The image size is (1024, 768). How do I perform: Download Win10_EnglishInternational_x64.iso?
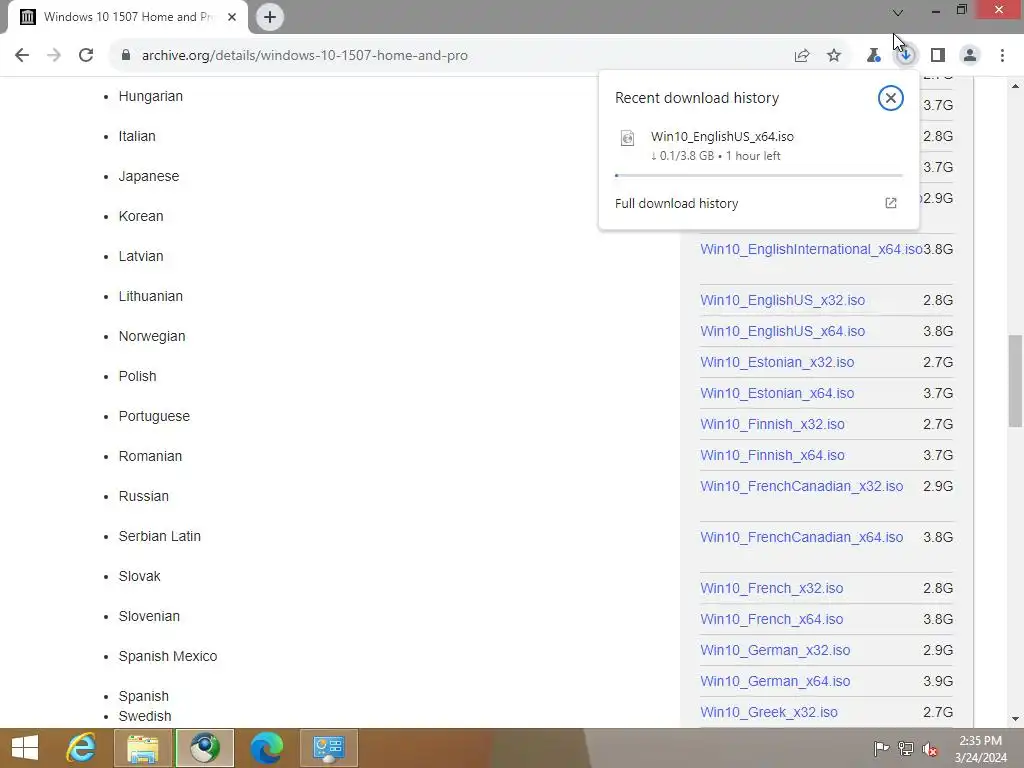point(811,249)
